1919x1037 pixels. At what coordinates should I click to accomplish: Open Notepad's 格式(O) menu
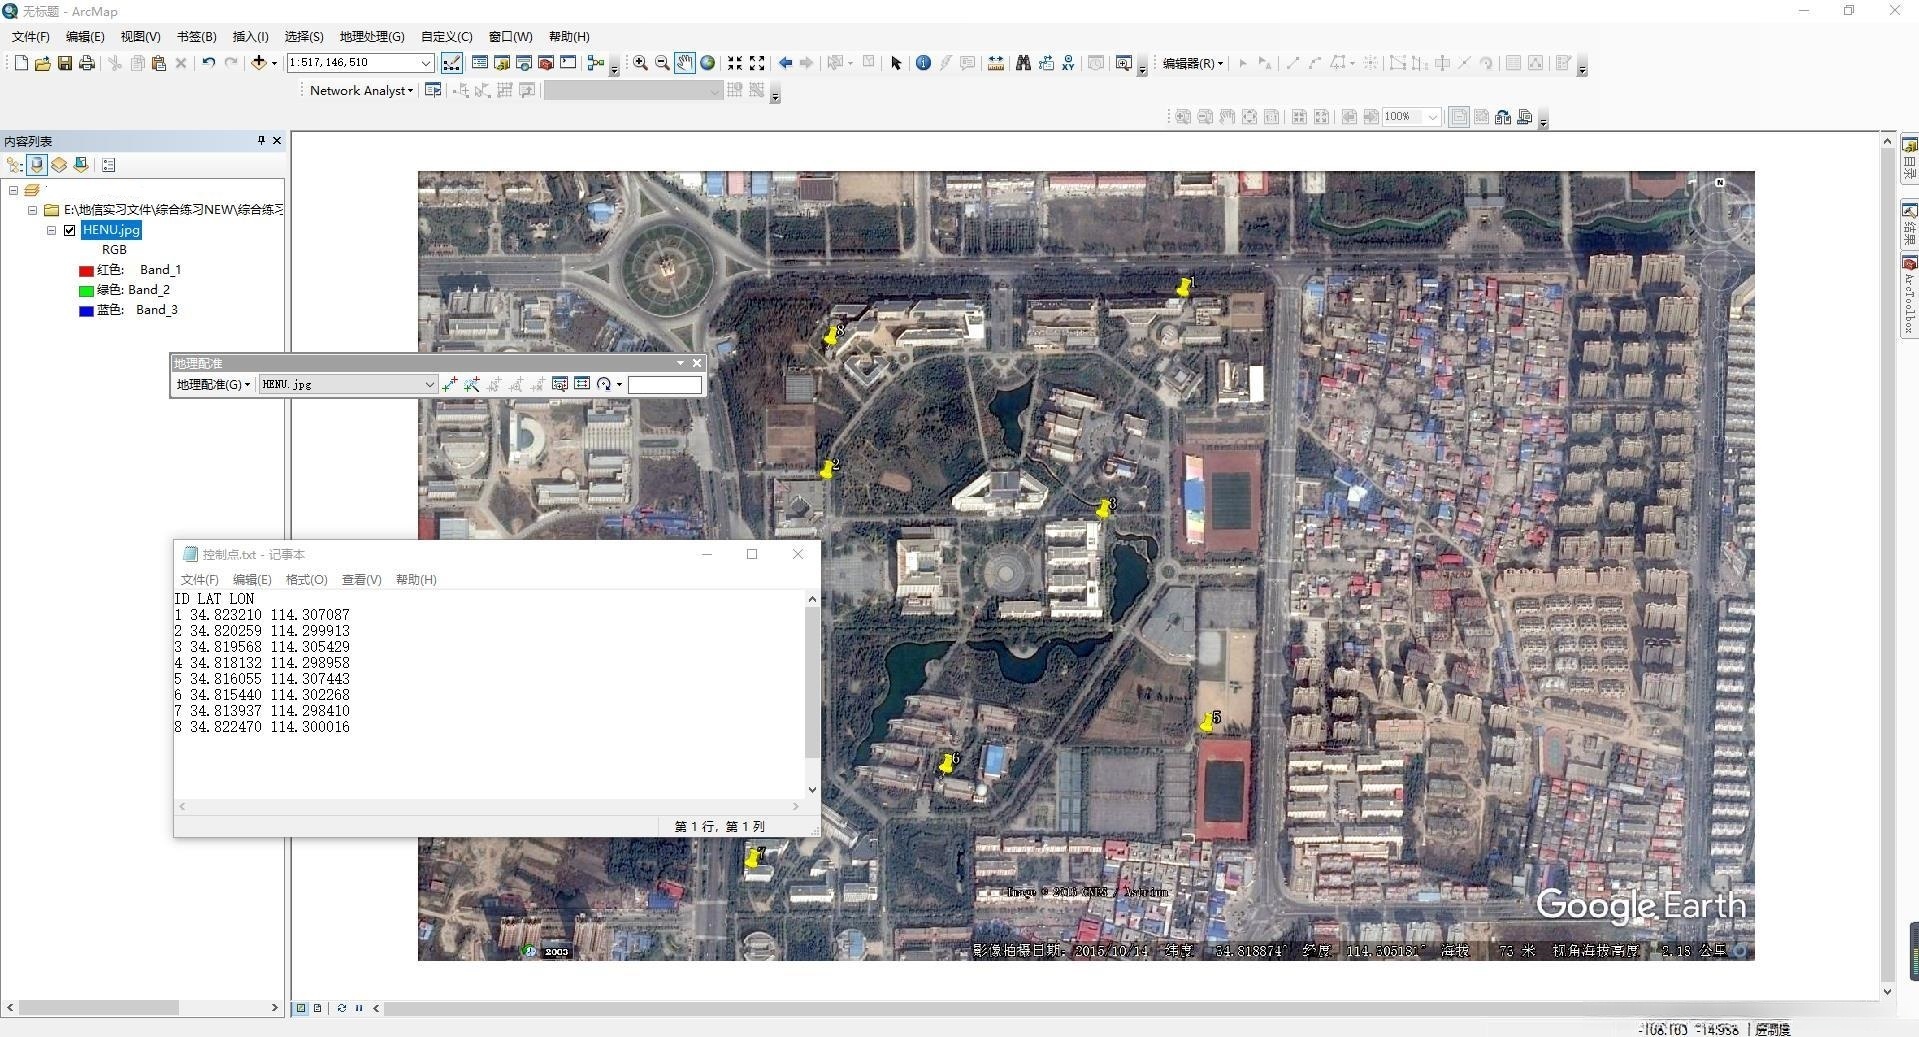tap(306, 579)
